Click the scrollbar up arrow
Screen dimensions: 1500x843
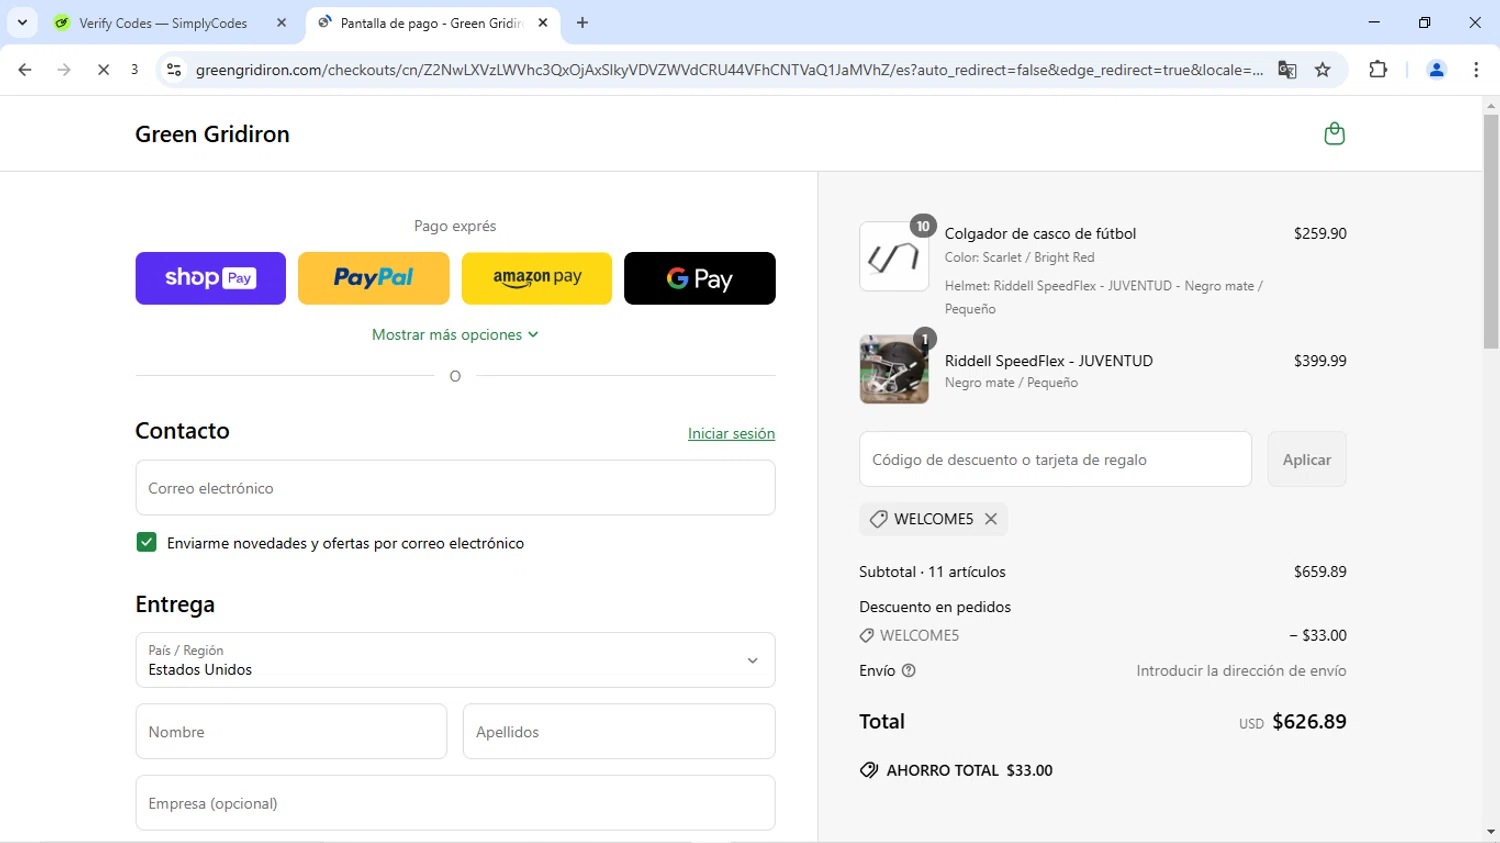click(x=1491, y=105)
